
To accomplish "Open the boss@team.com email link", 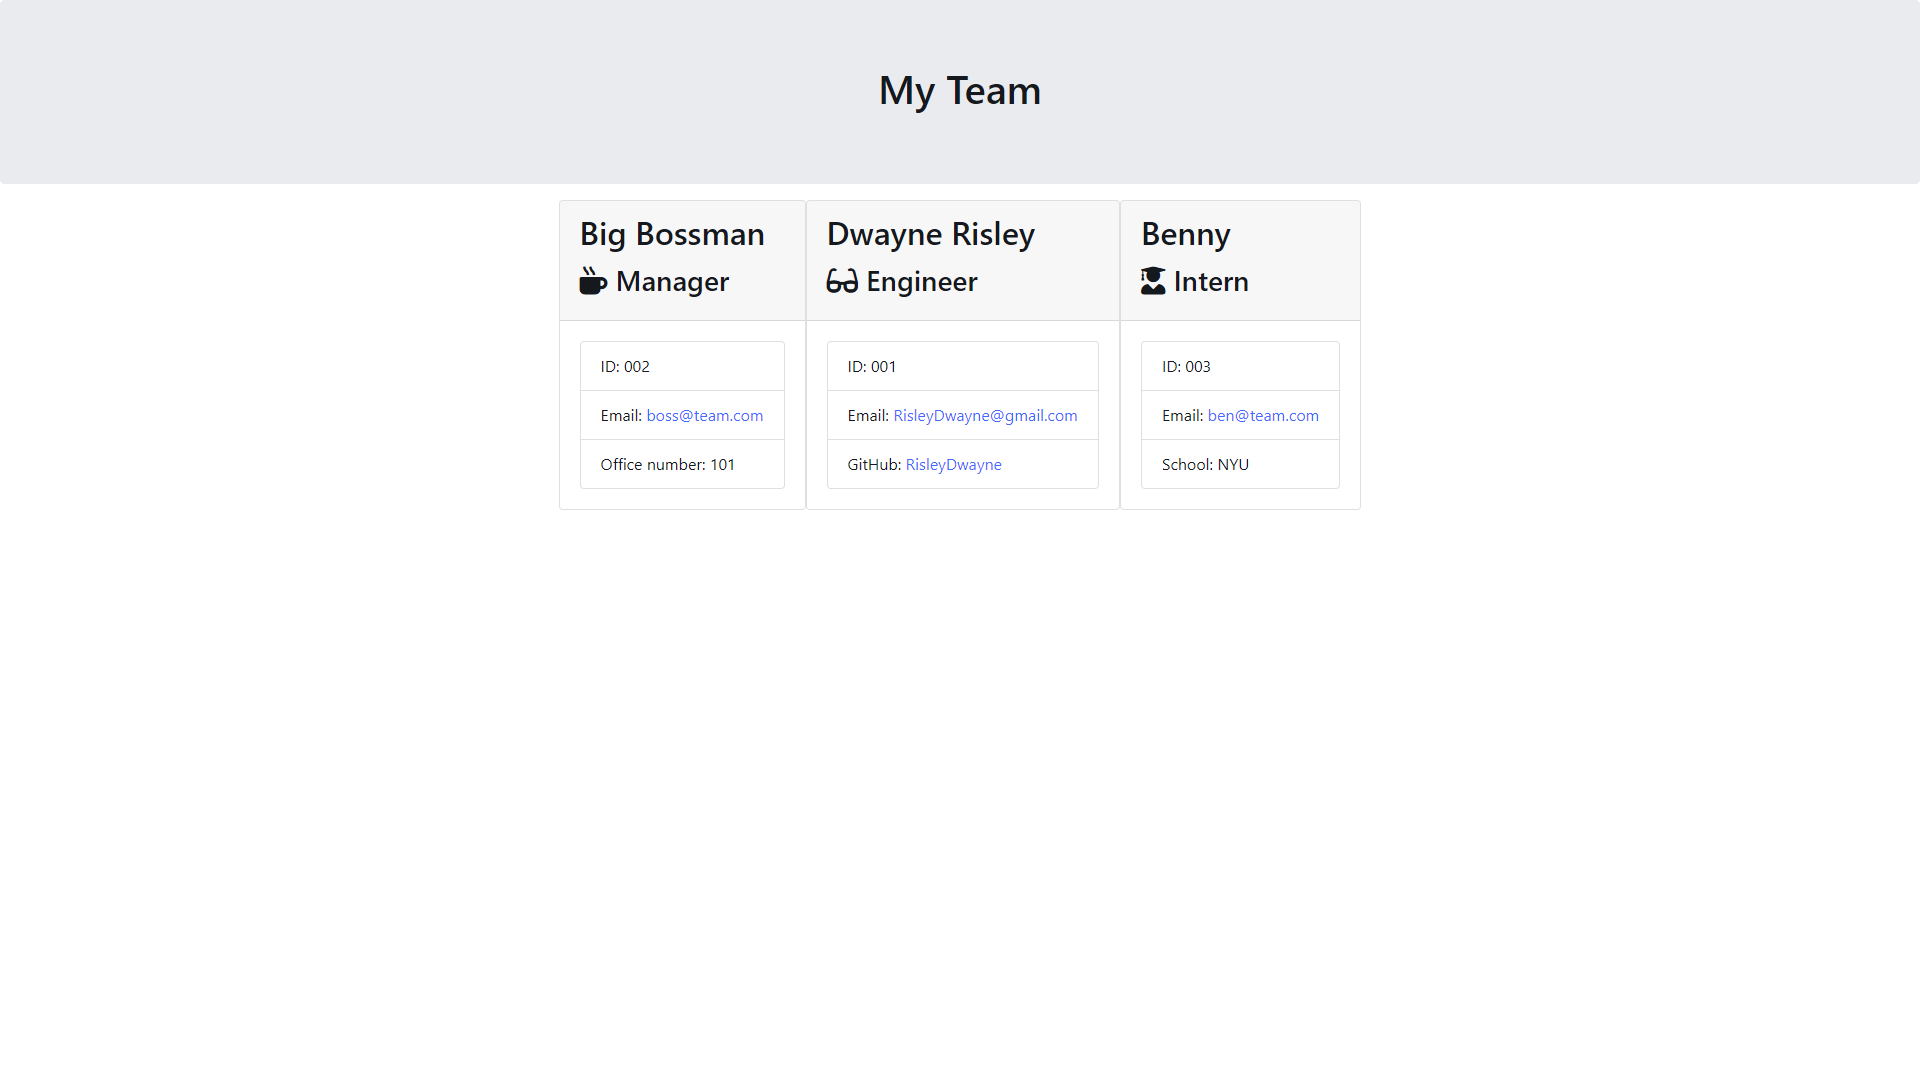I will 704,415.
